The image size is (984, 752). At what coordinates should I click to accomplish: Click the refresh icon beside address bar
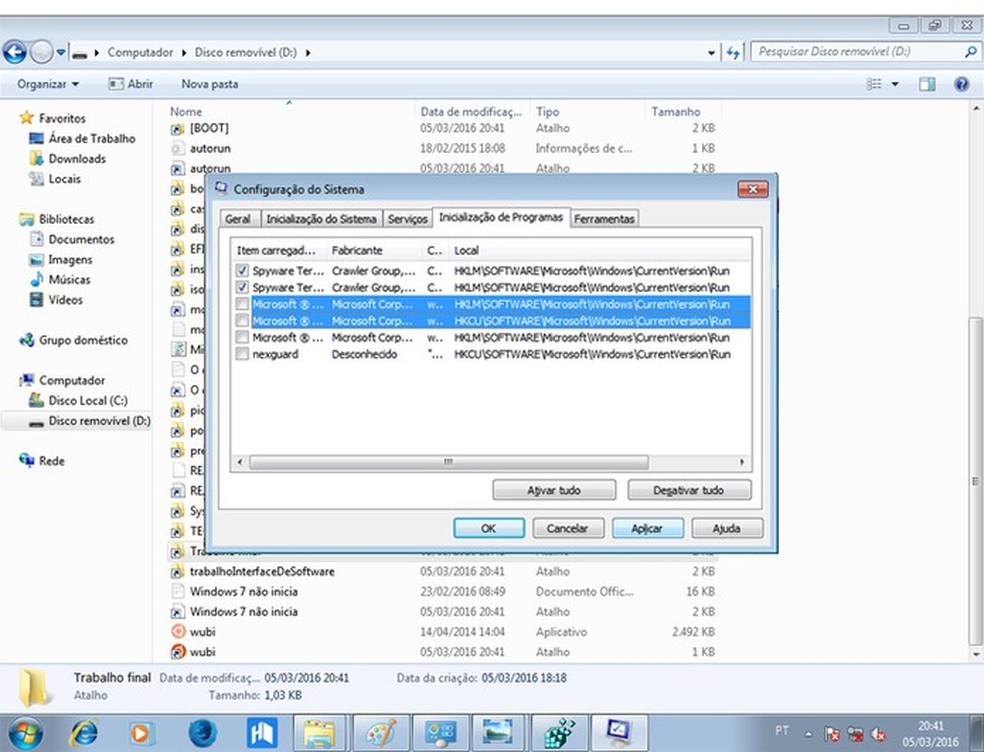(733, 52)
